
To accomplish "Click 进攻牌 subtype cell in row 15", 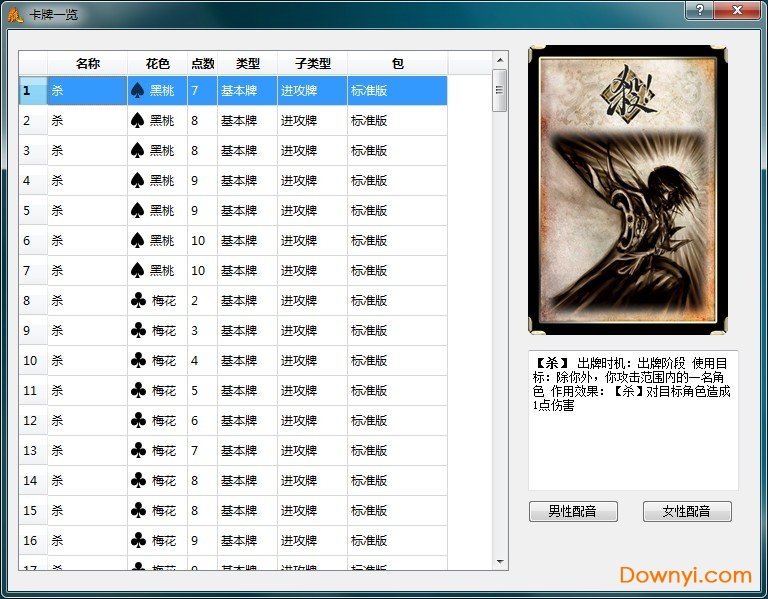I will pos(312,510).
